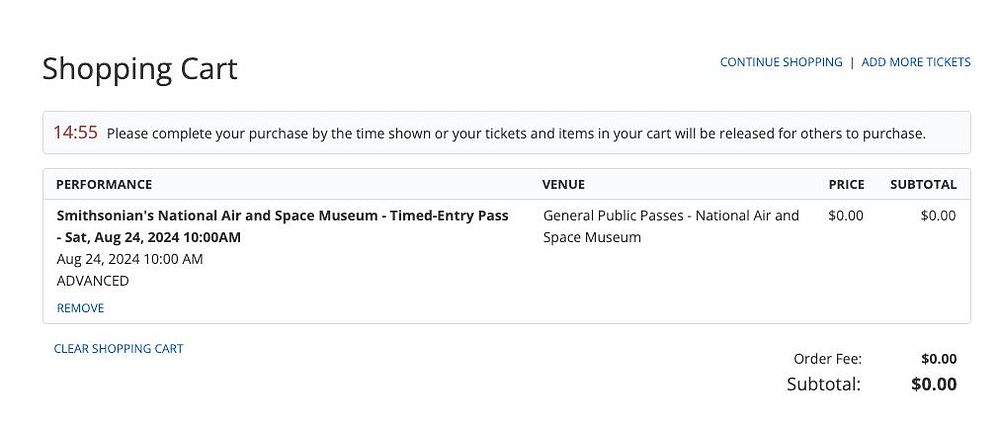The height and width of the screenshot is (434, 1000).
Task: Remove the Air and Space Museum pass
Action: click(80, 308)
